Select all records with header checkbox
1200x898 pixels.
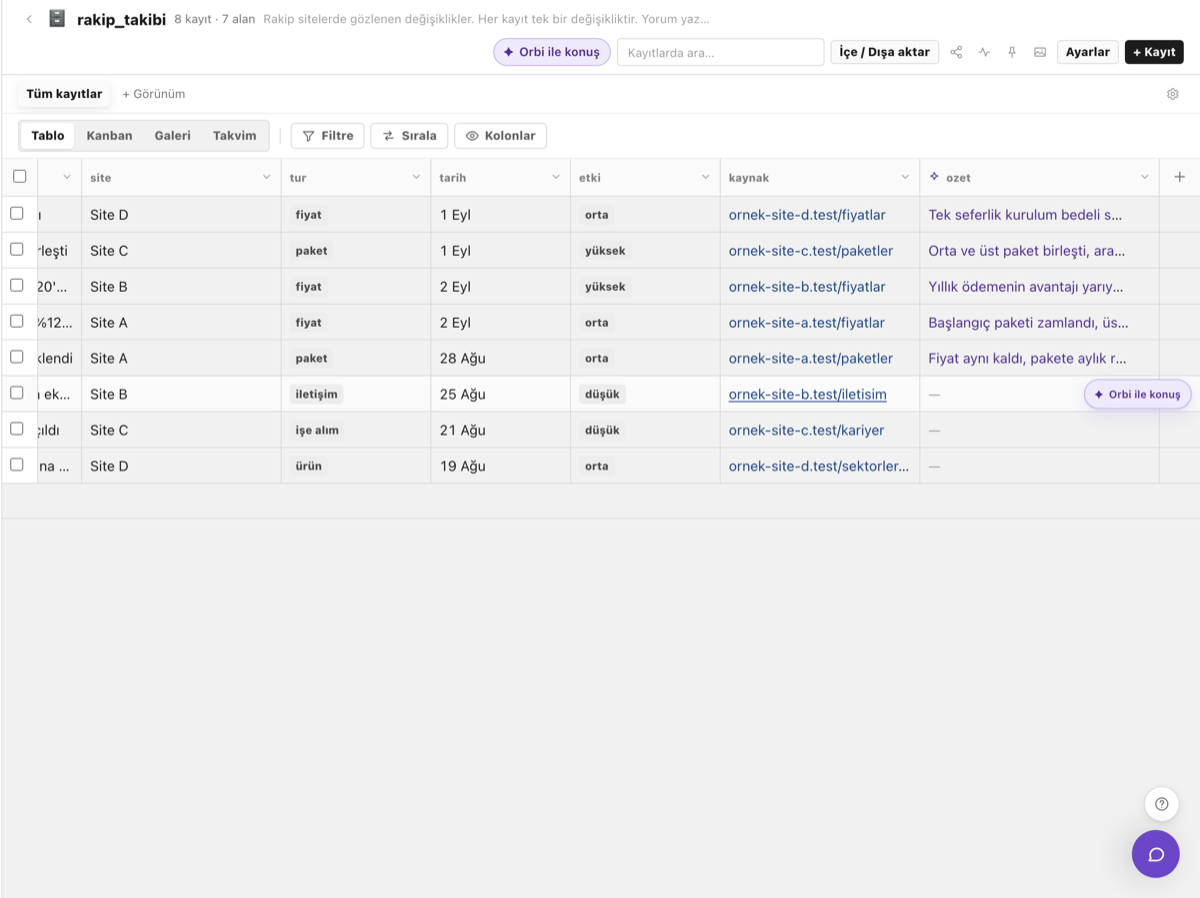(20, 177)
